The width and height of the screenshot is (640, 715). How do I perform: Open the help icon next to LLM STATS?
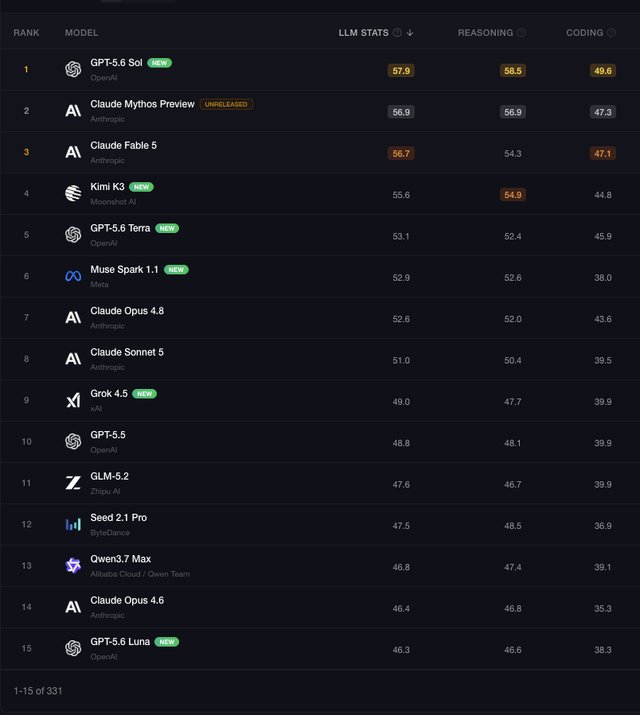coord(397,32)
